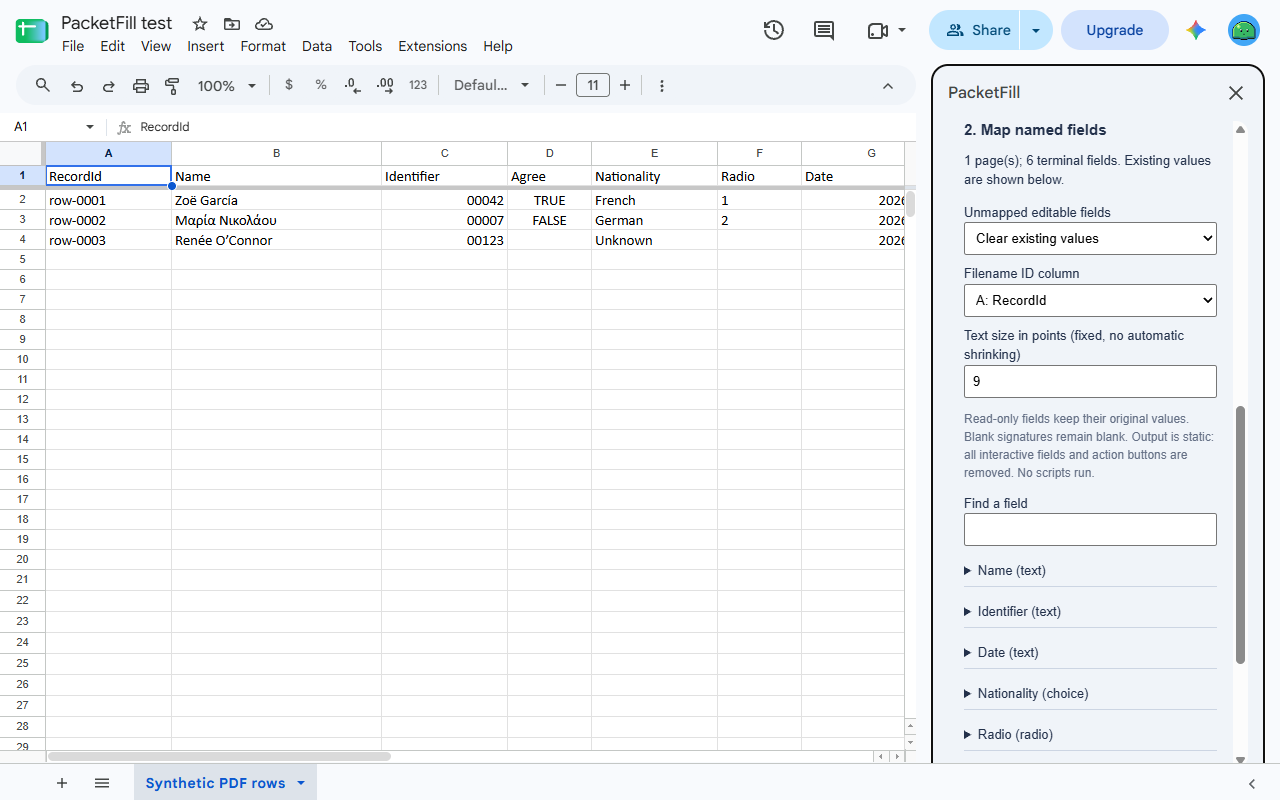Open the Filename ID column dropdown
The height and width of the screenshot is (800, 1280).
[x=1090, y=300]
